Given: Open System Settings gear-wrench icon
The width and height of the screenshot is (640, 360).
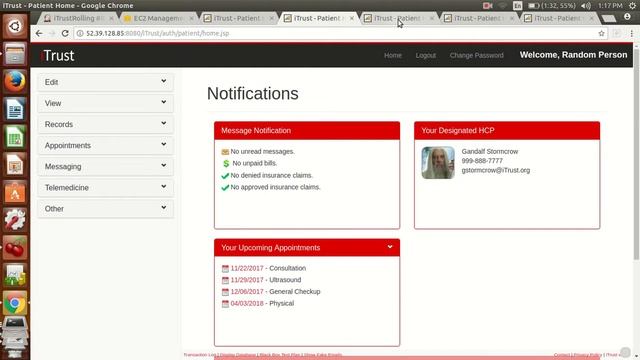Looking at the screenshot, I should pyautogui.click(x=15, y=220).
